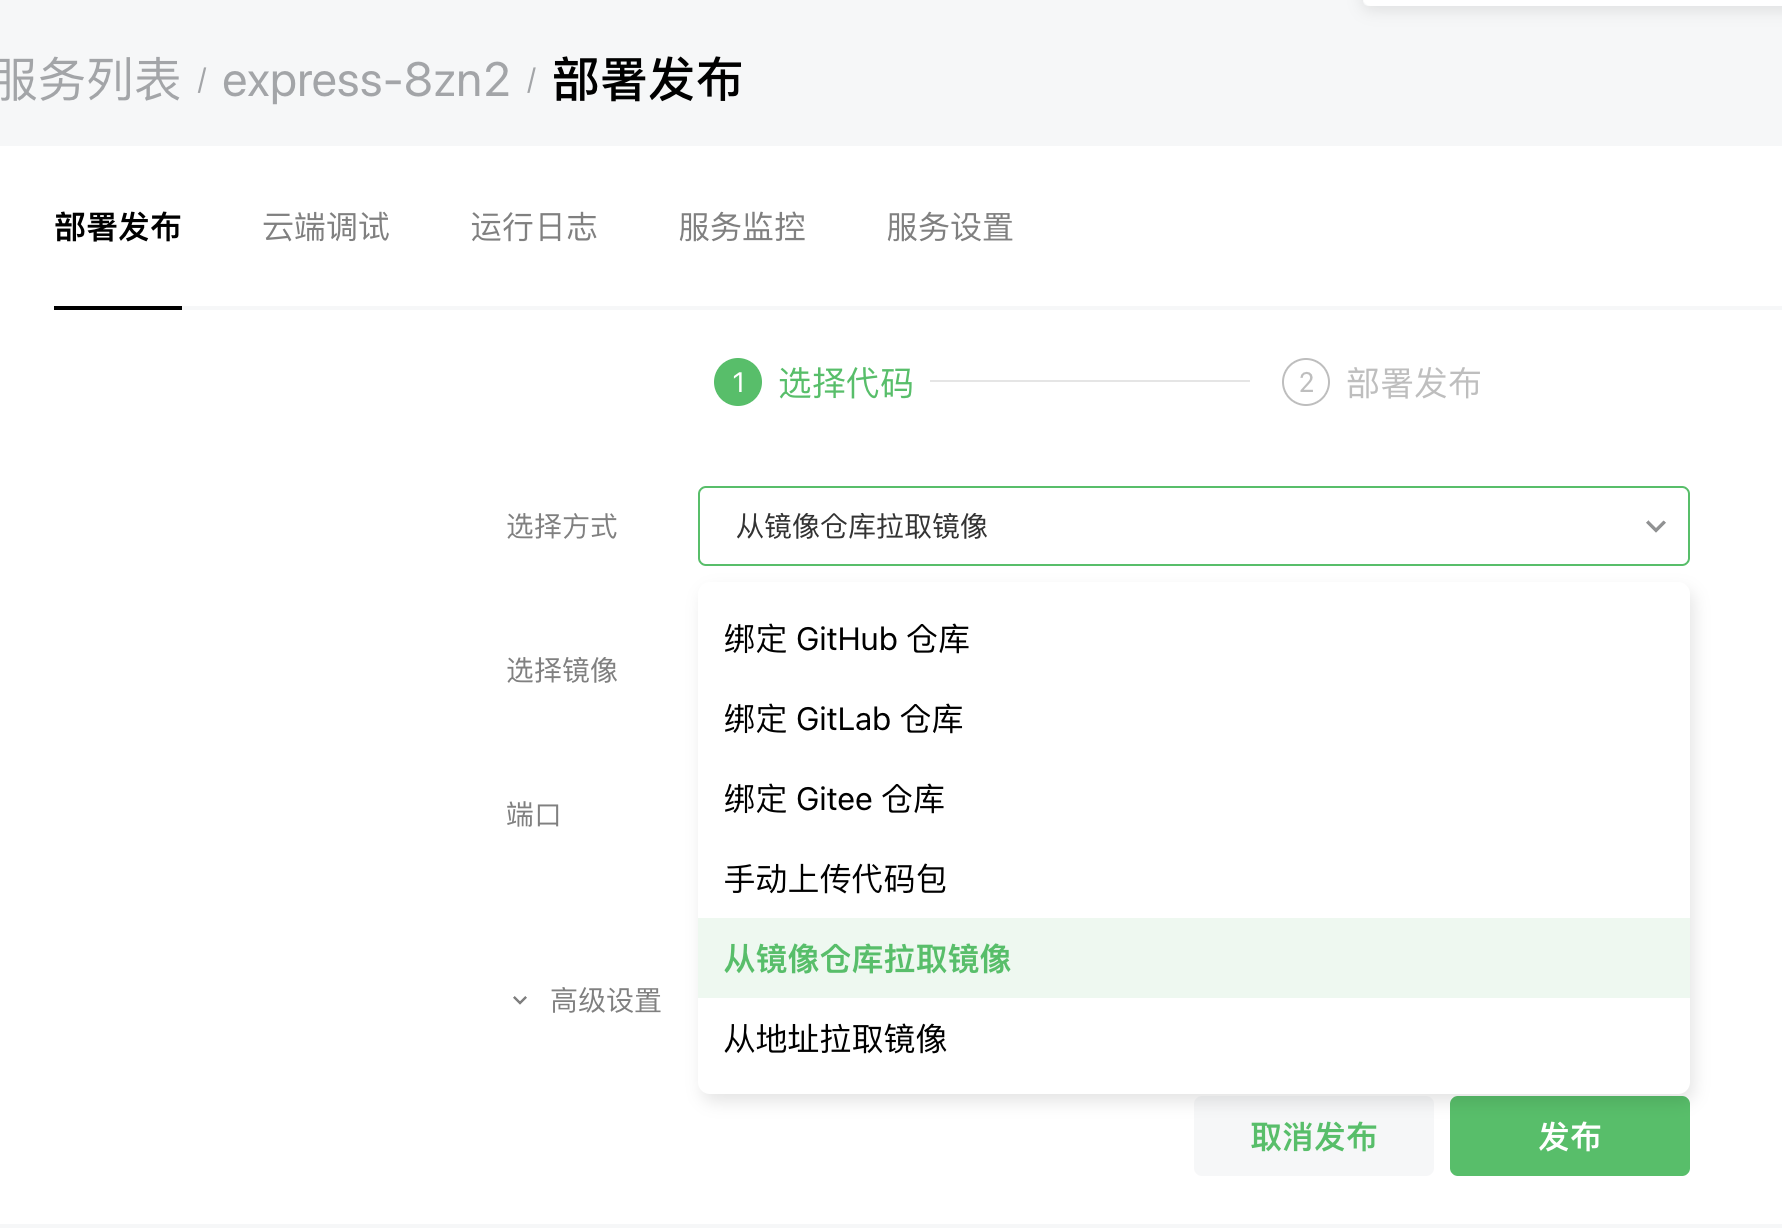The height and width of the screenshot is (1228, 1782).
Task: Open the 选择方式 dropdown arrow
Action: click(x=1655, y=526)
